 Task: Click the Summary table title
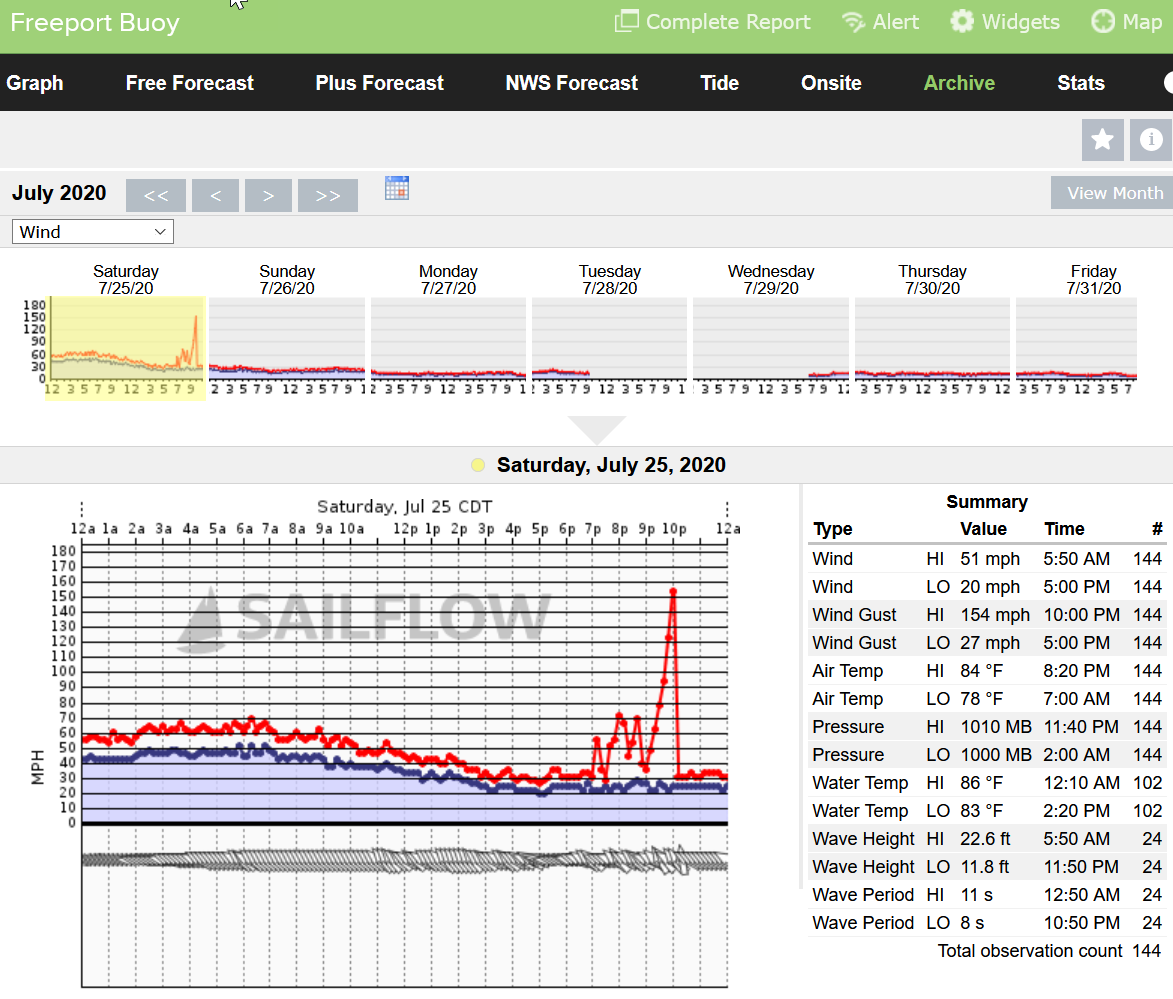[987, 501]
